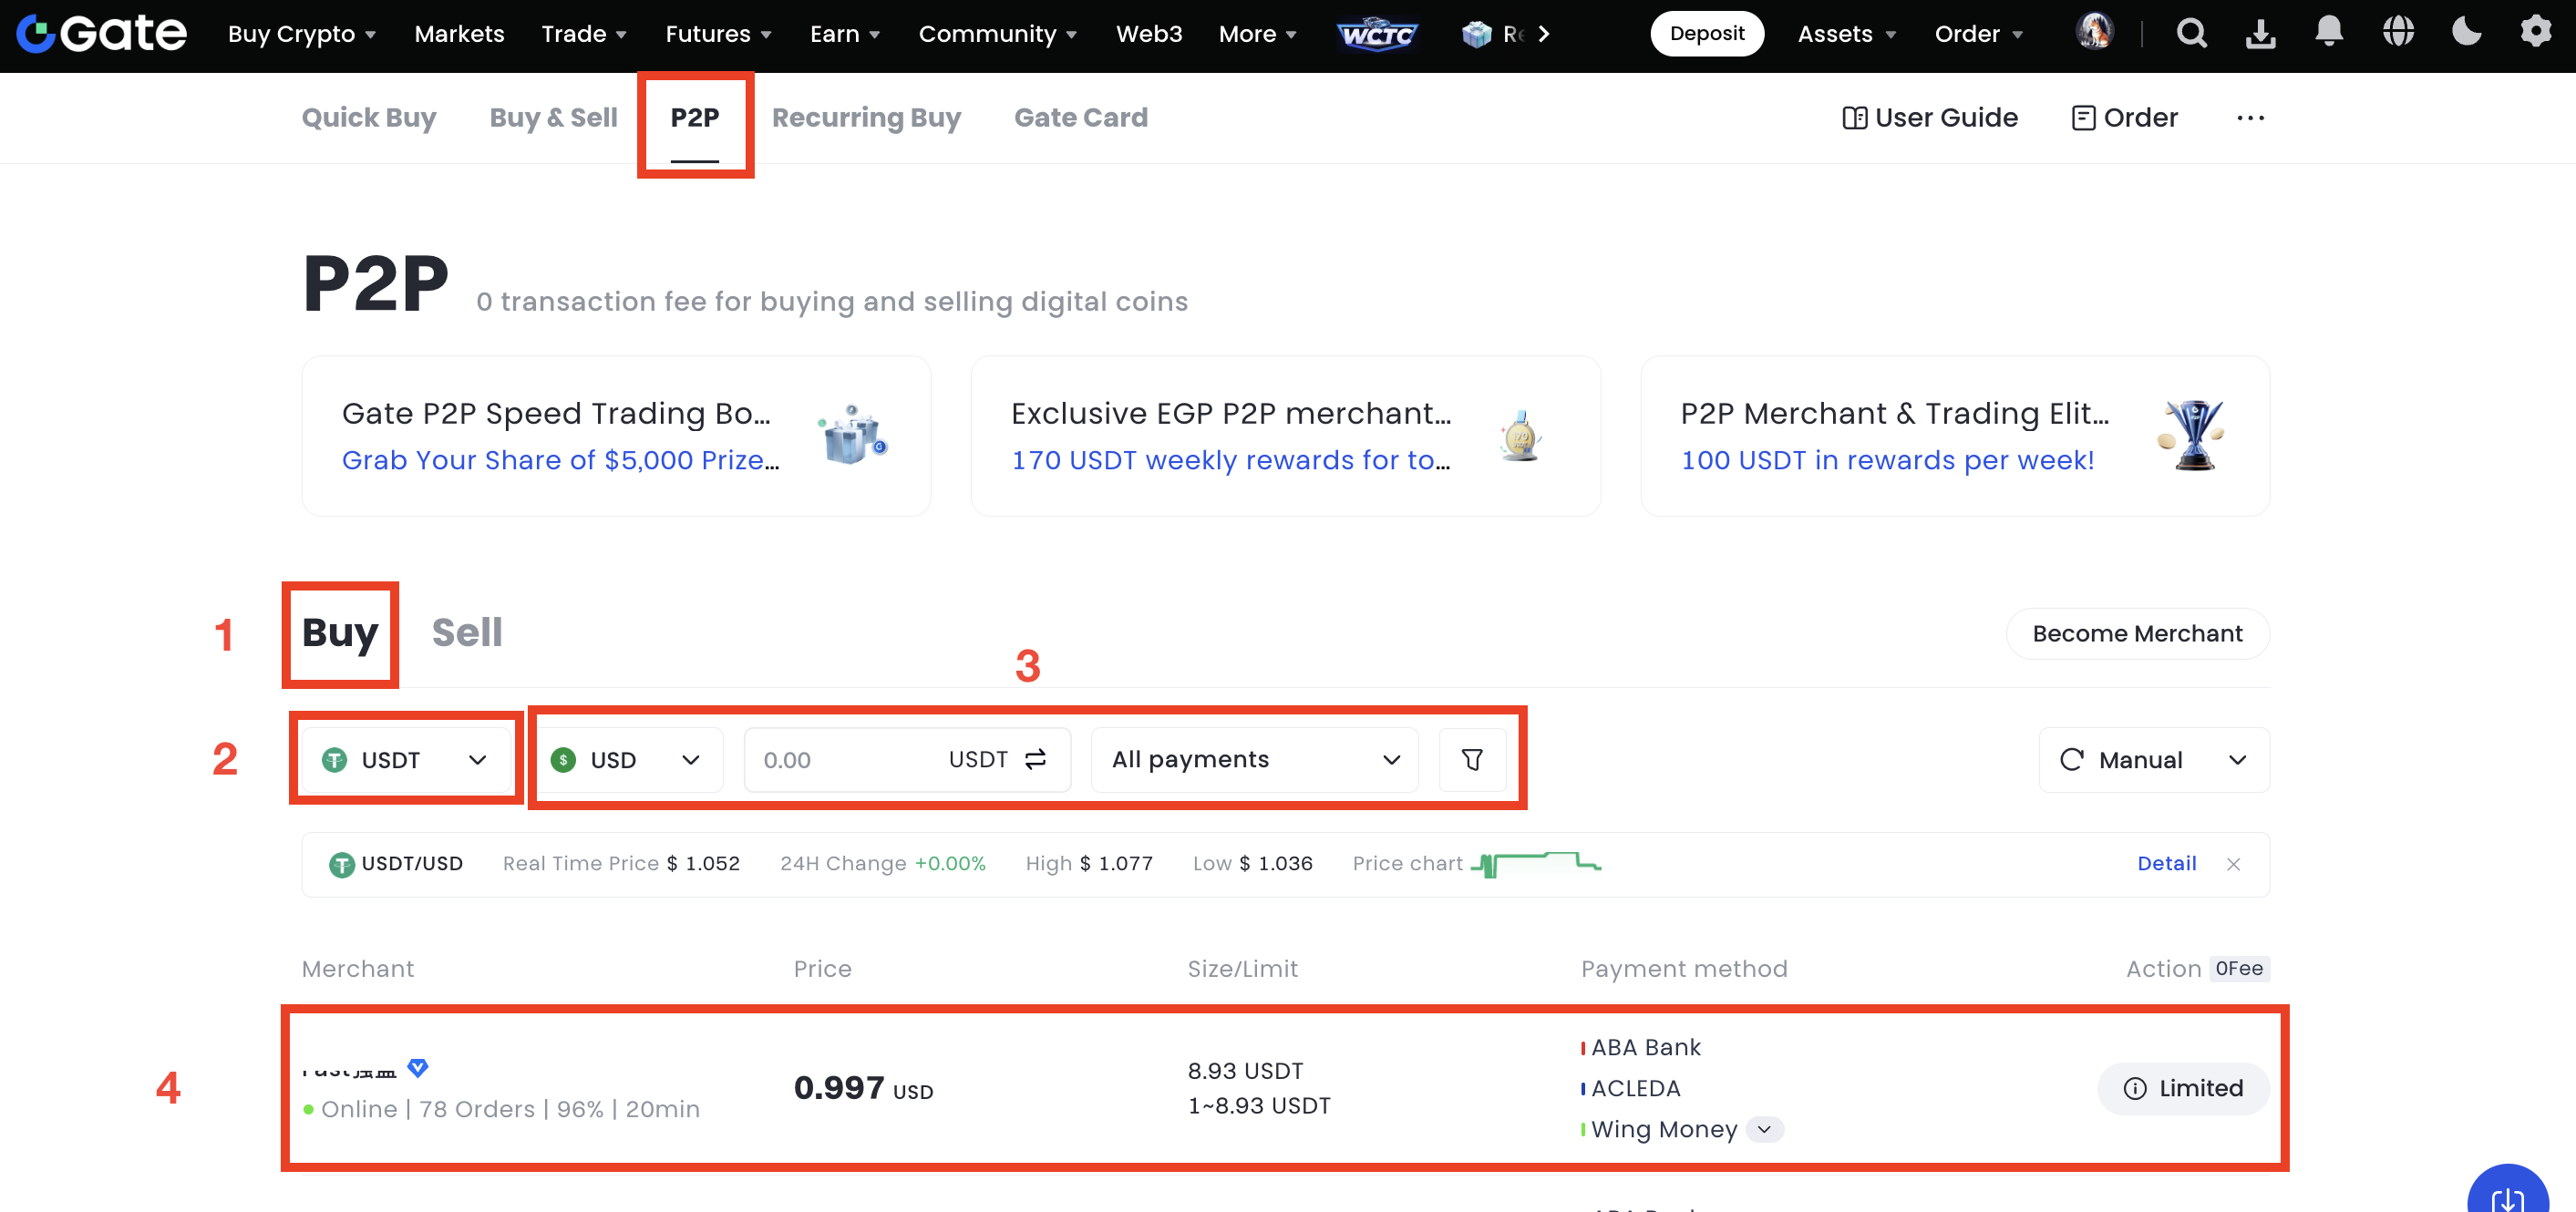Switch to the Quick Buy tab
2576x1212 pixels.
(x=369, y=118)
